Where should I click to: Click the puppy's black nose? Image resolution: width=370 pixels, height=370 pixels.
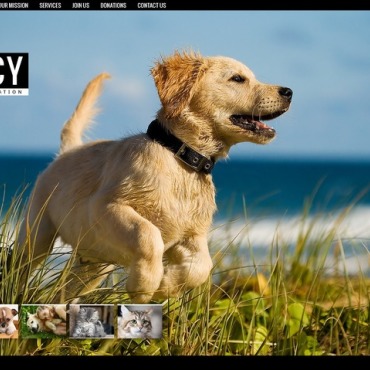tap(286, 93)
